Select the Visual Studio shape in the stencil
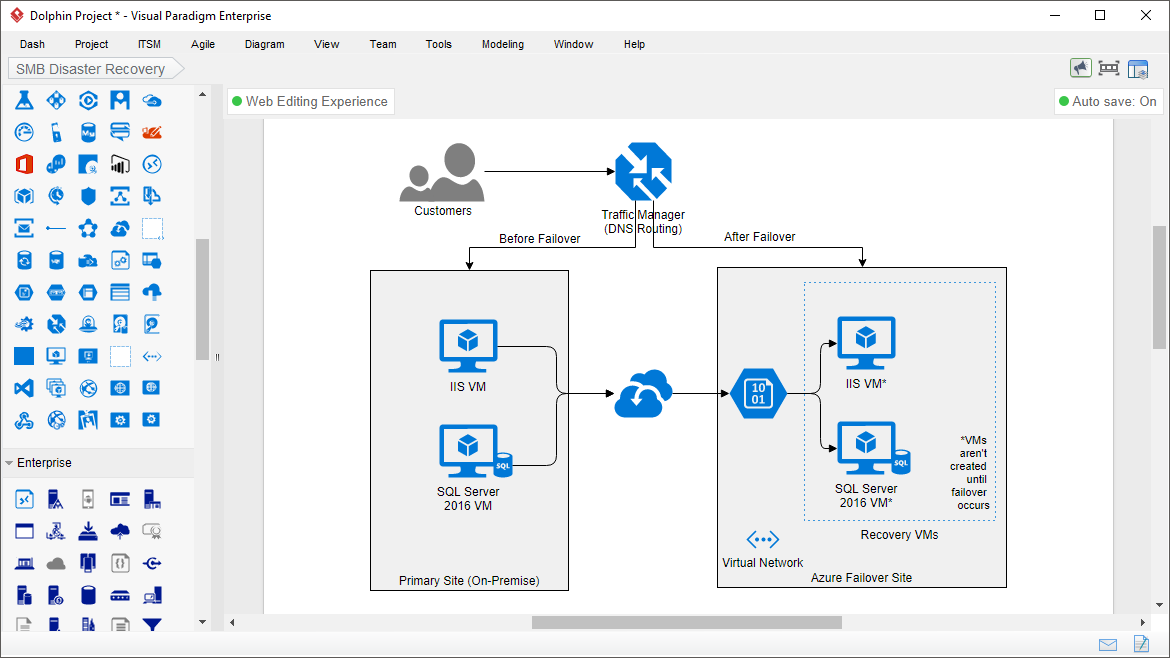Viewport: 1170px width, 658px height. coord(24,387)
